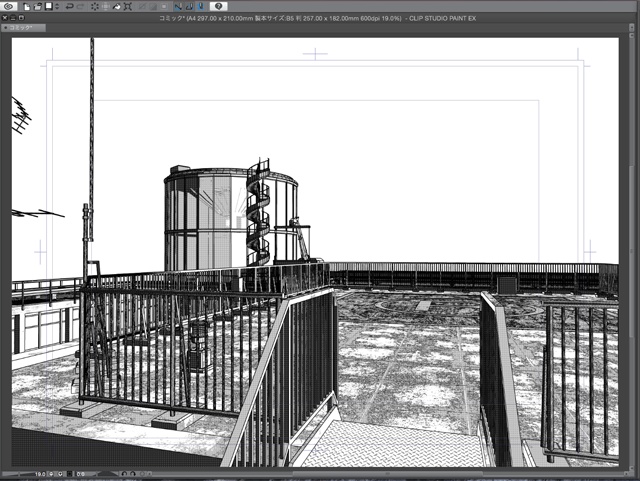640x481 pixels.
Task: Redo the last undone action
Action: (x=80, y=7)
